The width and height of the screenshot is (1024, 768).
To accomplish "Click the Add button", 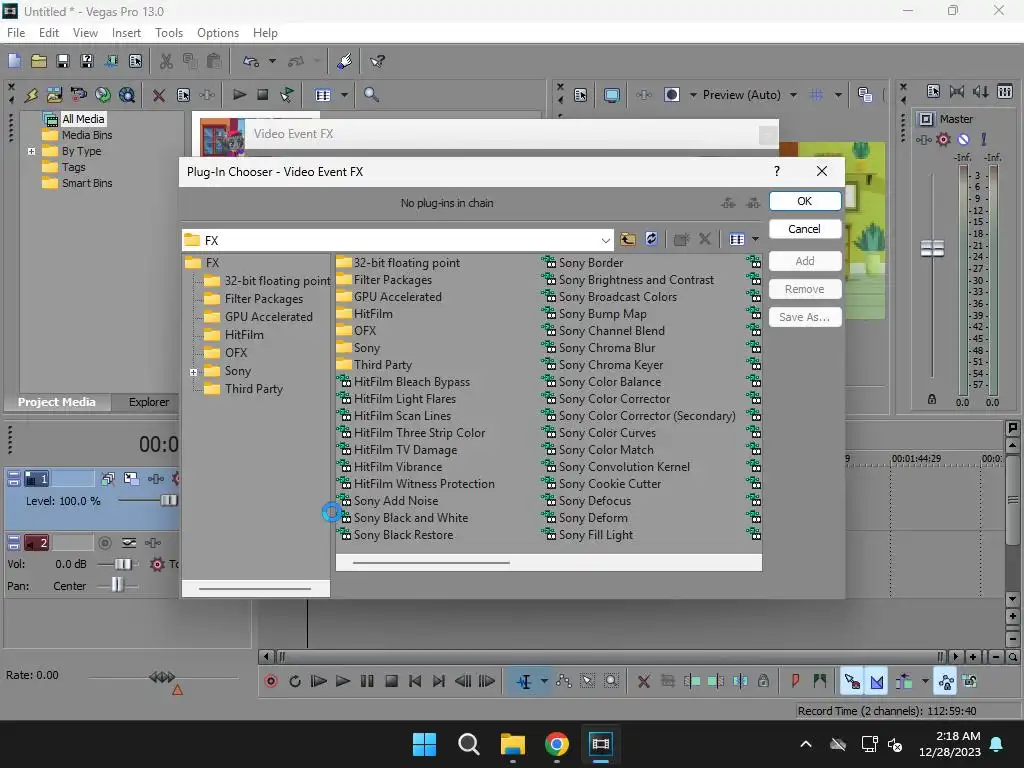I will 805,261.
